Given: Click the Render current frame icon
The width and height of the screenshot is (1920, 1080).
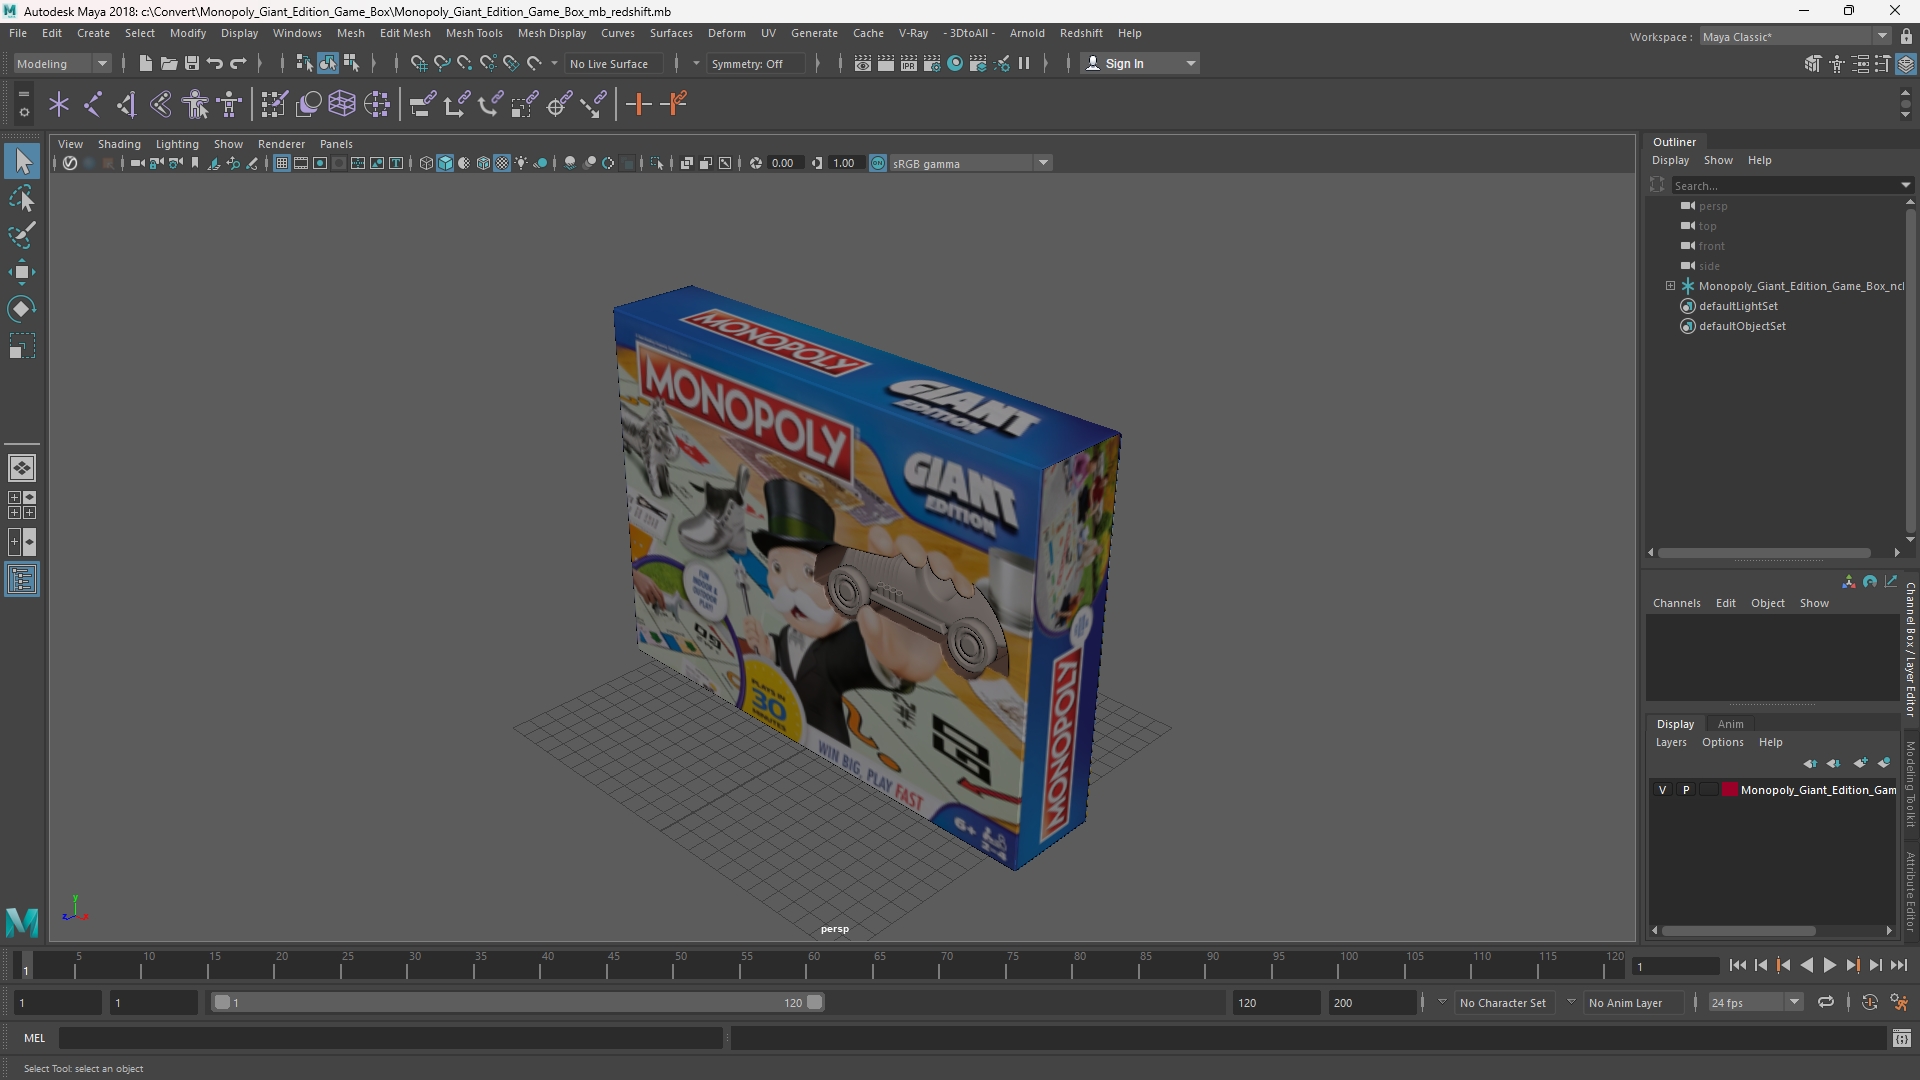Looking at the screenshot, I should [x=886, y=63].
